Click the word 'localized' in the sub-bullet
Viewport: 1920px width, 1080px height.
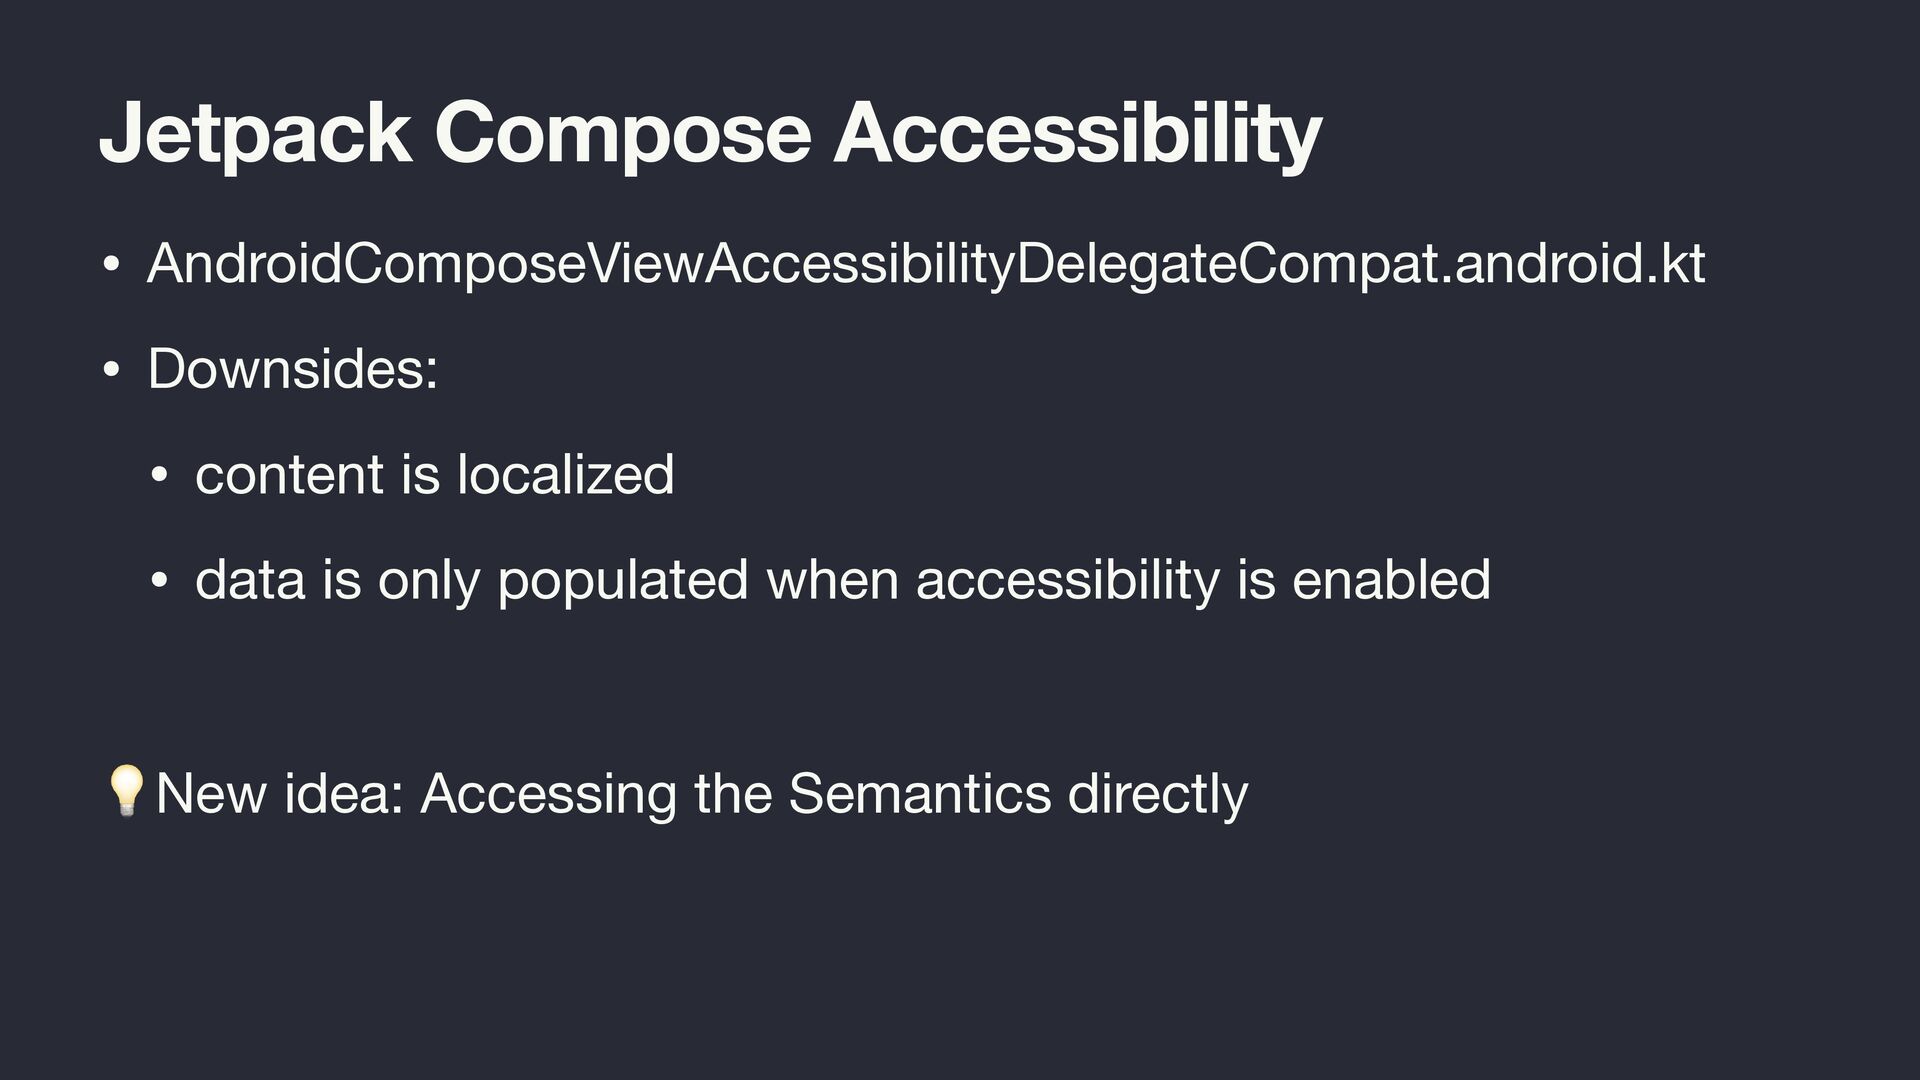(x=565, y=474)
